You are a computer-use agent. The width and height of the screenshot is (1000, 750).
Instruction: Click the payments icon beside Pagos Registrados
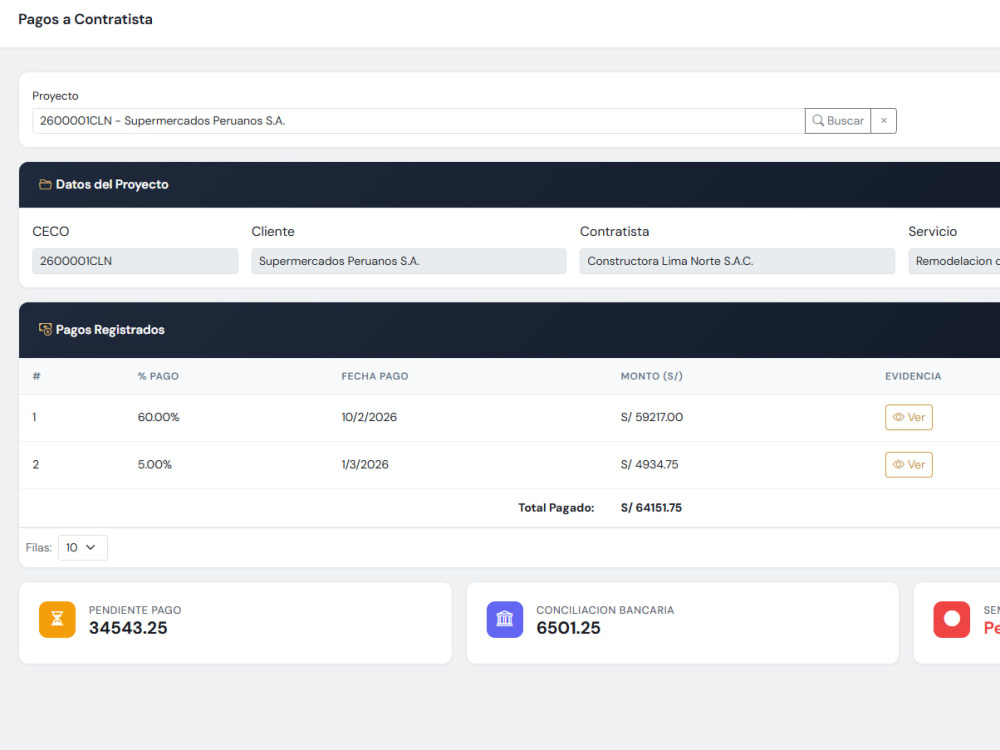pos(45,329)
